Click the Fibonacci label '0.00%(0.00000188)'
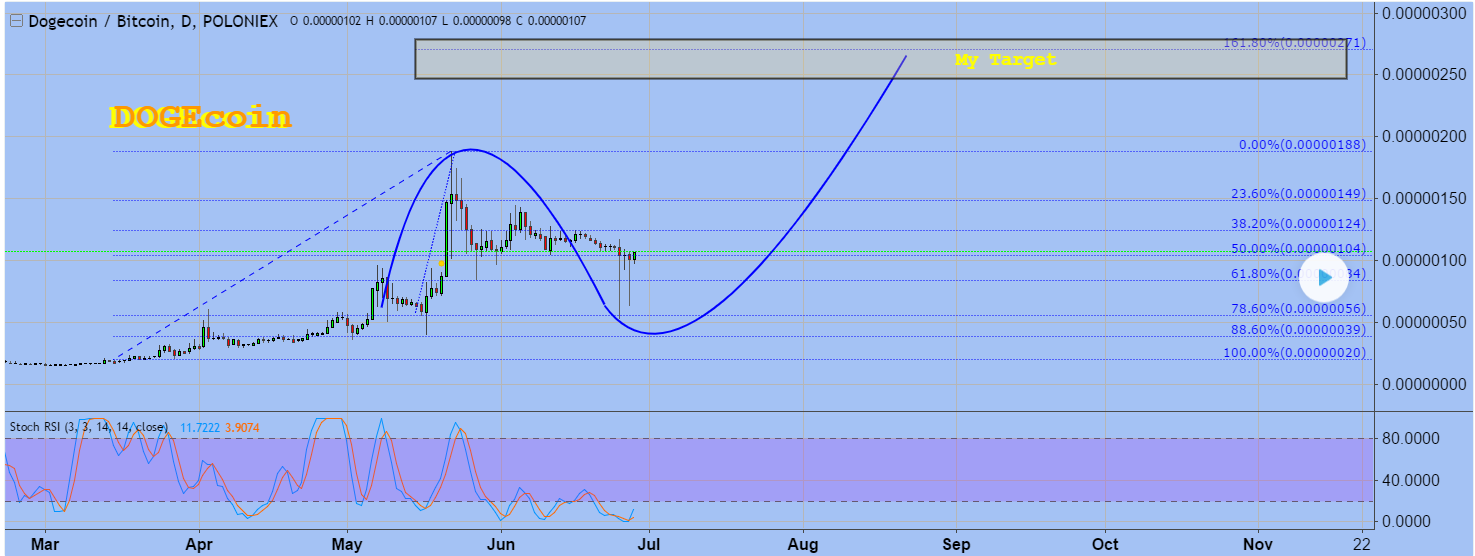 (1302, 145)
